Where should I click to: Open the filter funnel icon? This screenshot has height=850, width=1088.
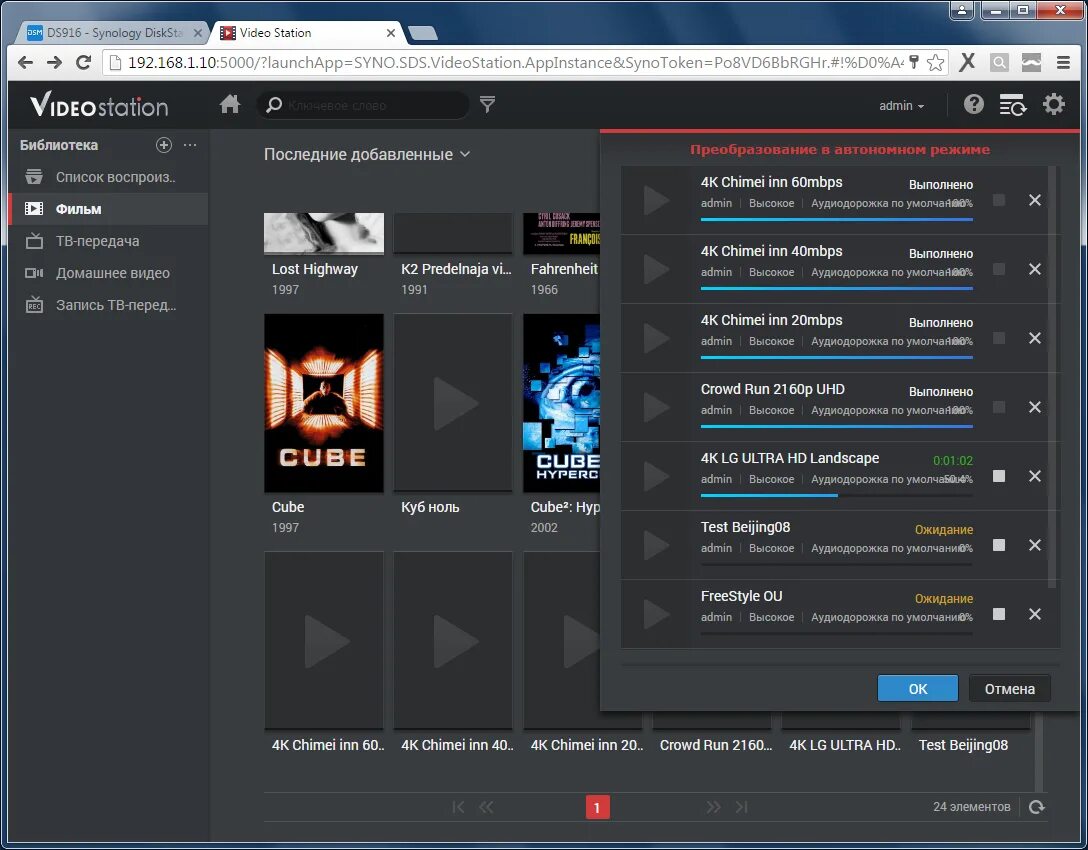pyautogui.click(x=488, y=105)
